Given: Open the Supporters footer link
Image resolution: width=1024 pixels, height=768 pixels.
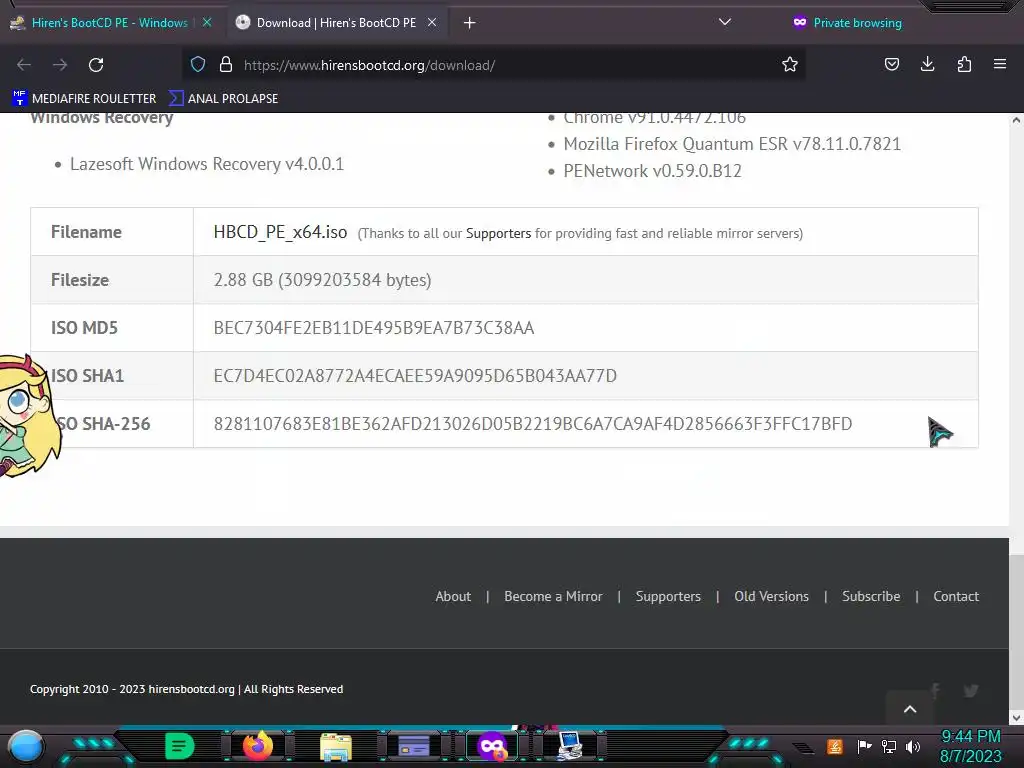Looking at the screenshot, I should point(668,596).
